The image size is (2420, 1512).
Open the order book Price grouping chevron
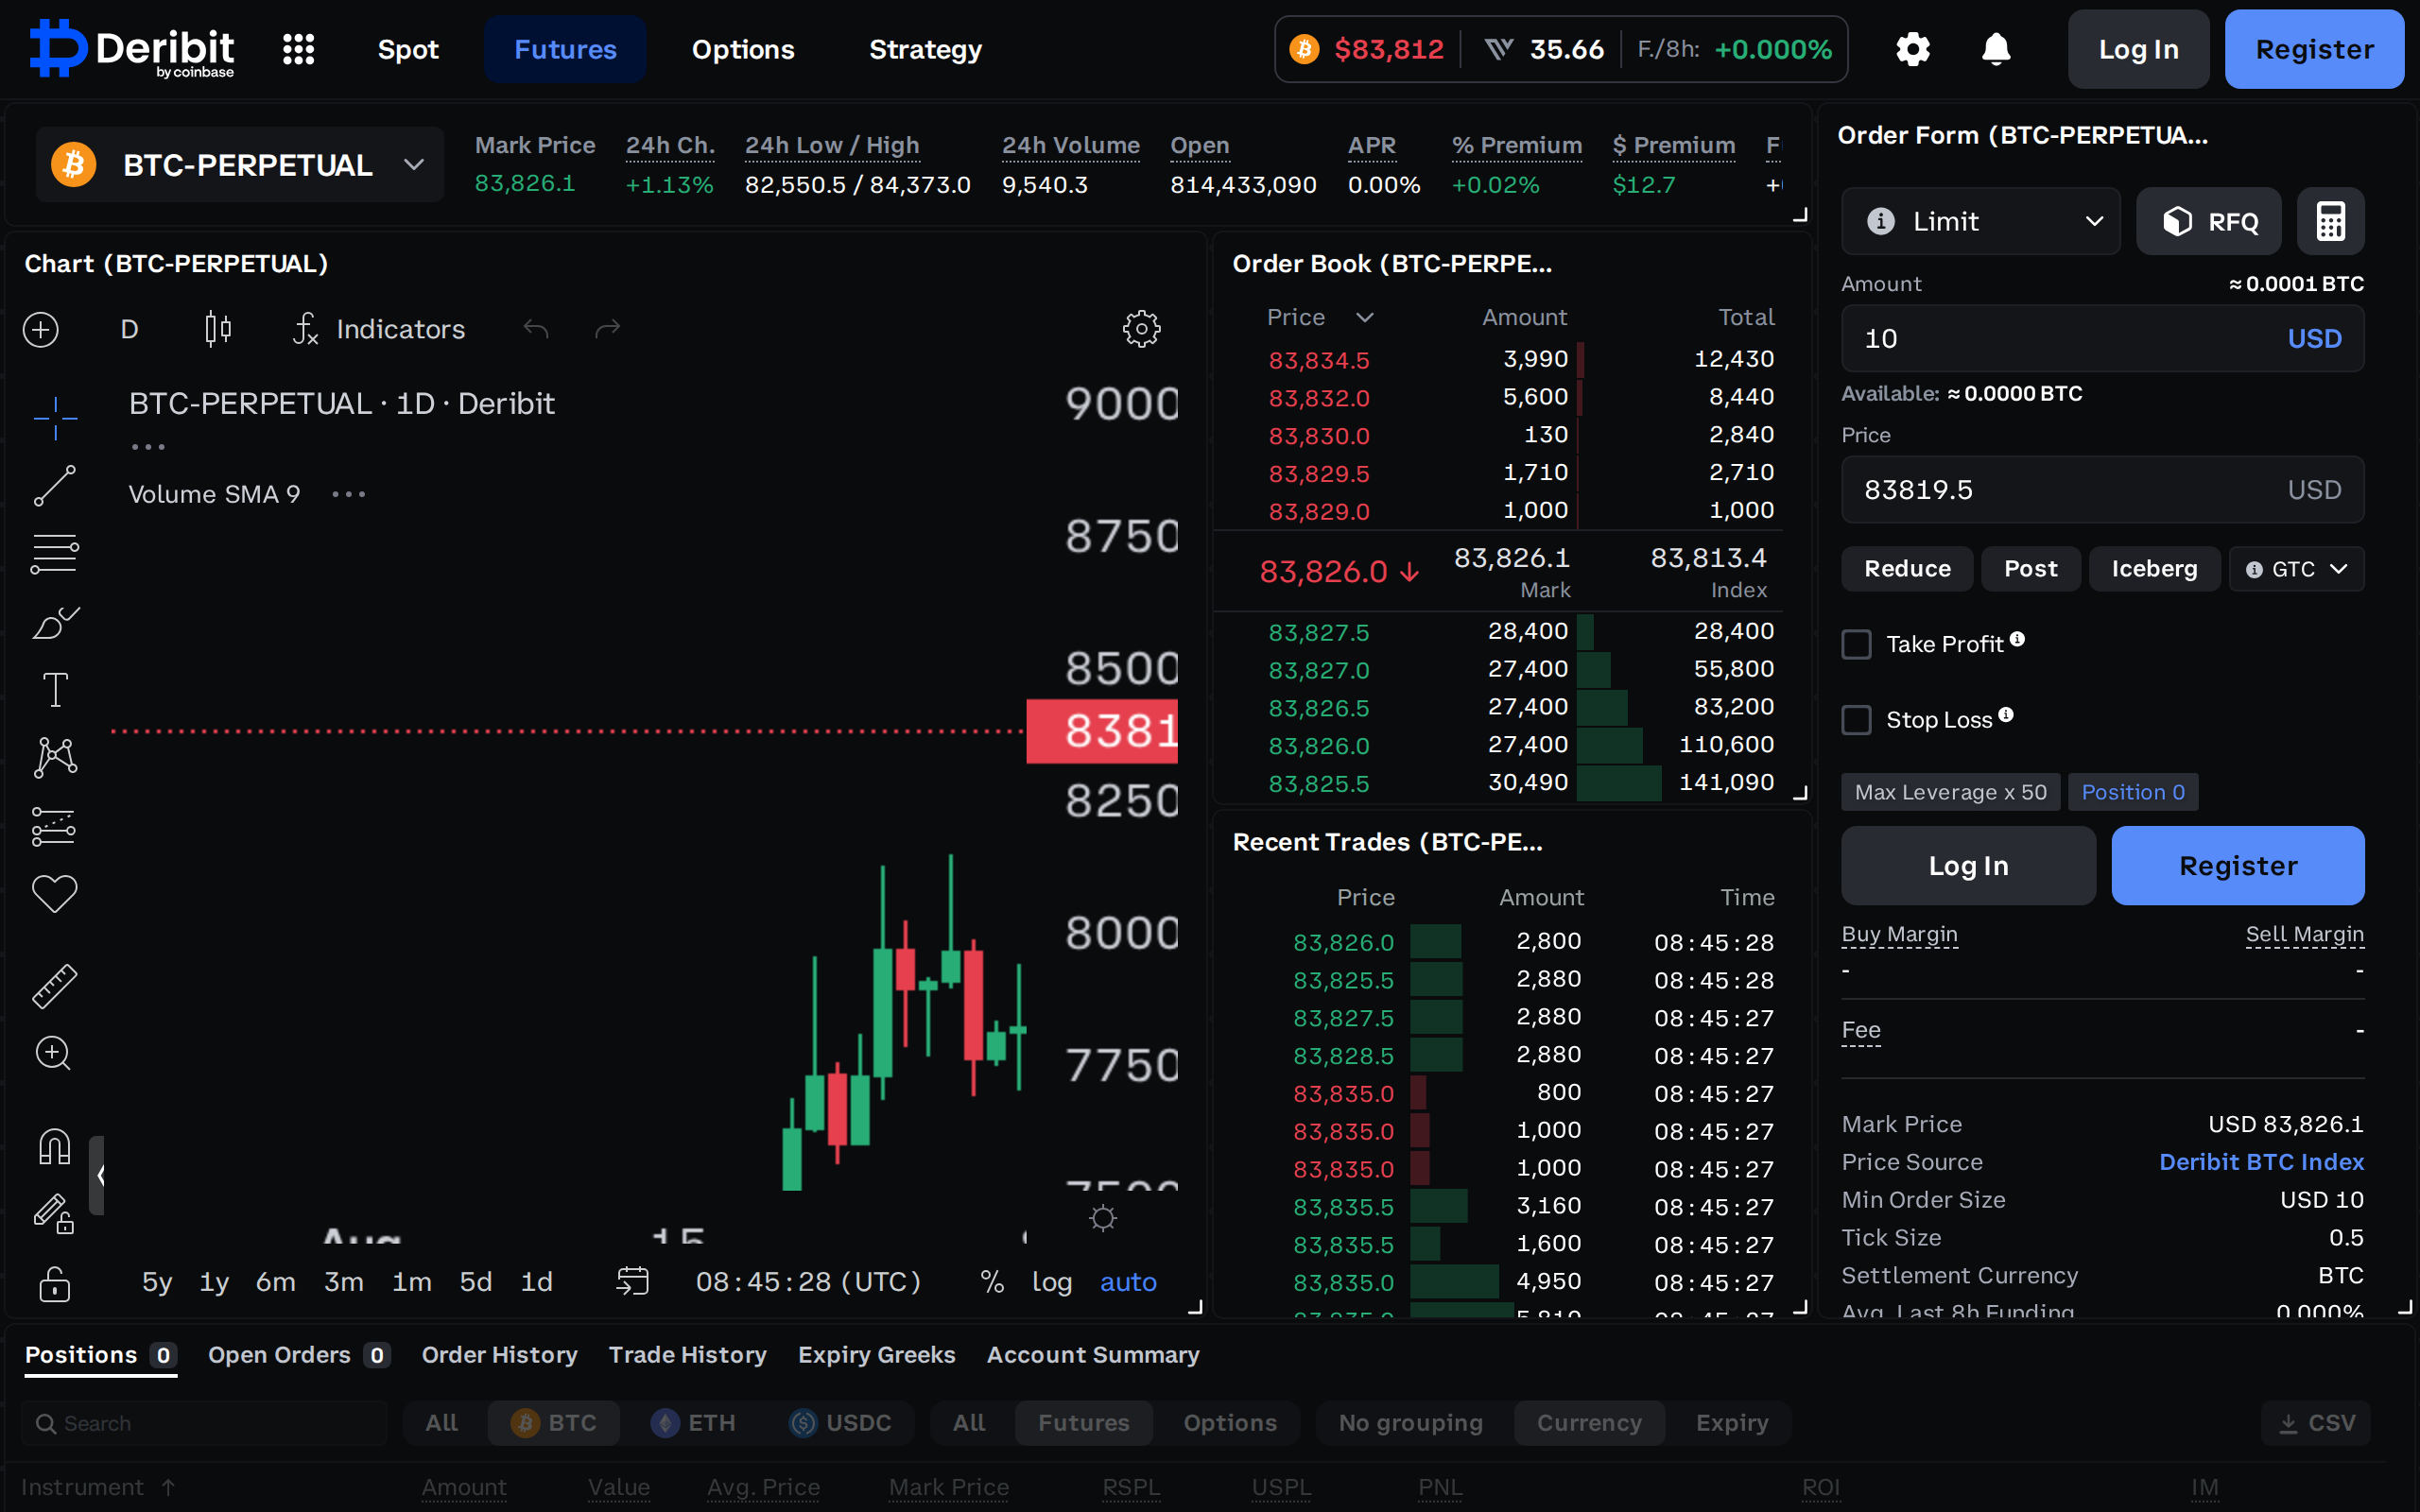[1364, 317]
